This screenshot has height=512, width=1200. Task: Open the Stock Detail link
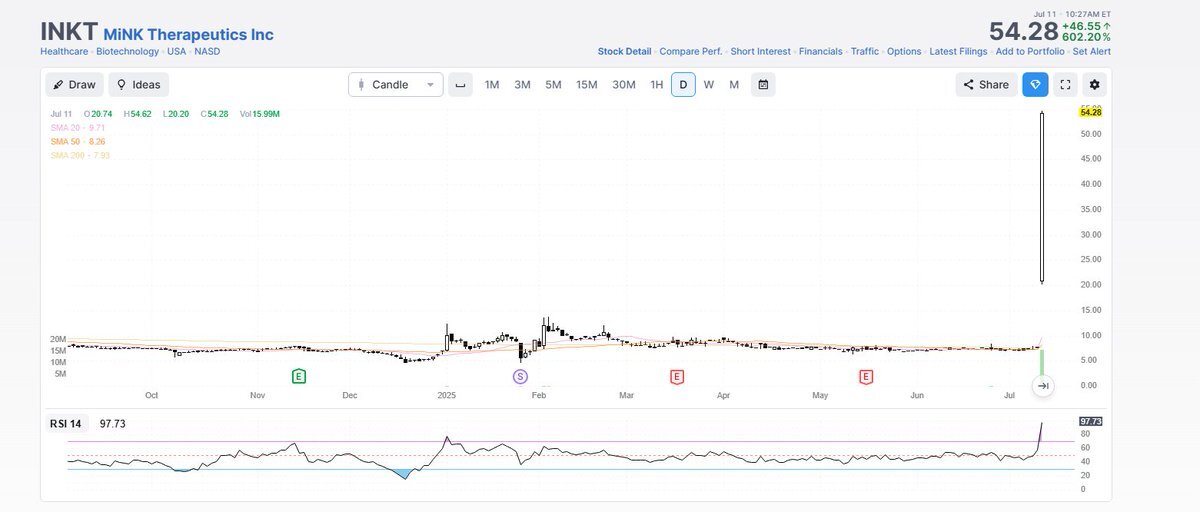[x=624, y=51]
